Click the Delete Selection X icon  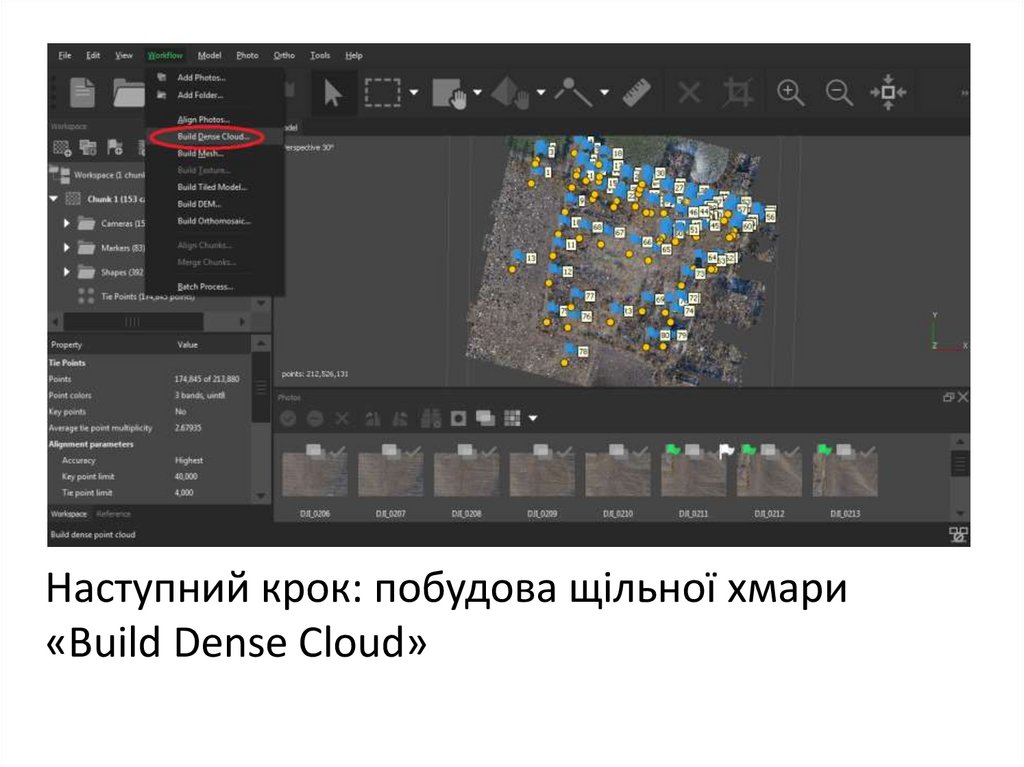pos(689,93)
